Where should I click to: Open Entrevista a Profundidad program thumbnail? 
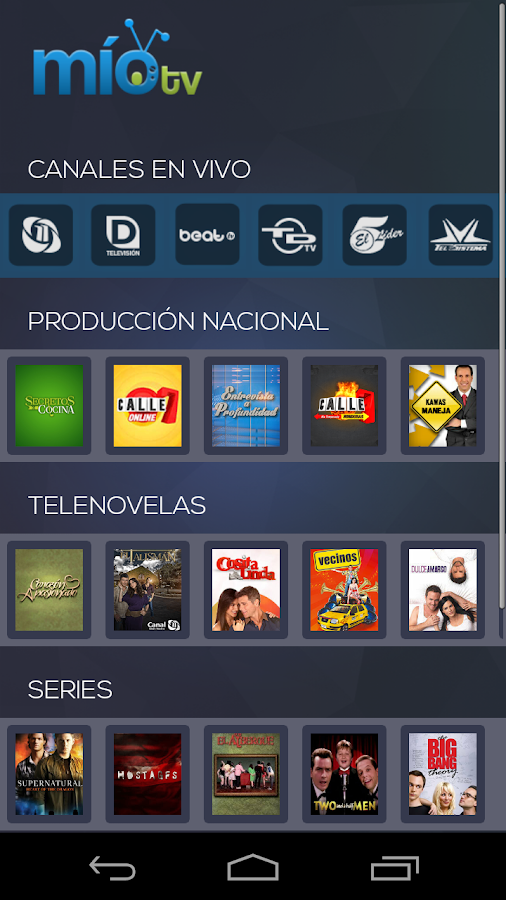coord(246,406)
